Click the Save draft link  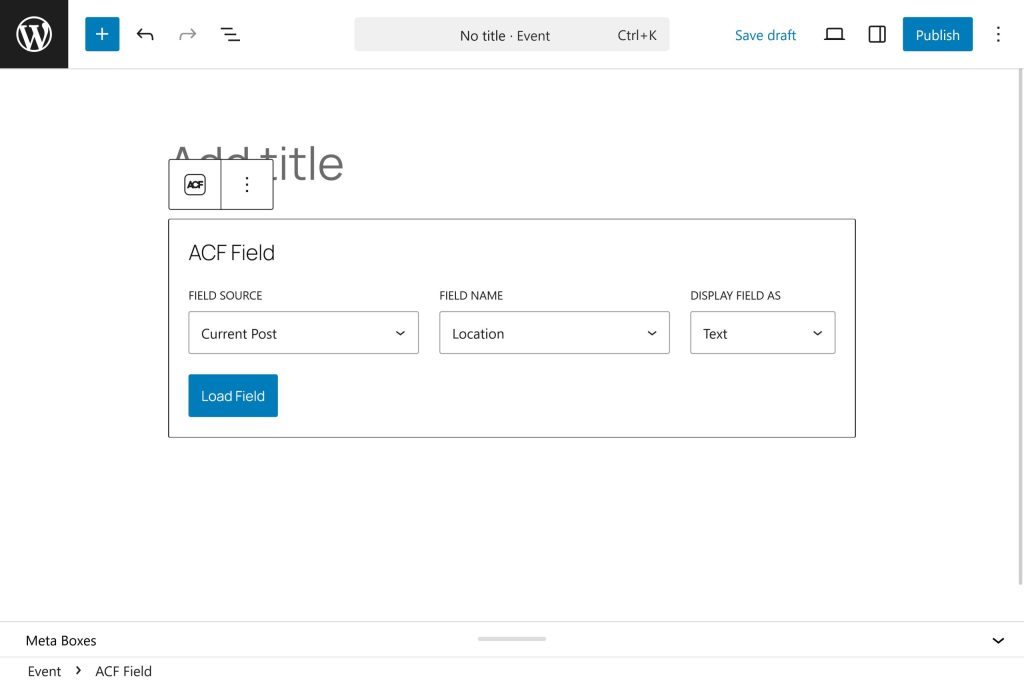765,35
